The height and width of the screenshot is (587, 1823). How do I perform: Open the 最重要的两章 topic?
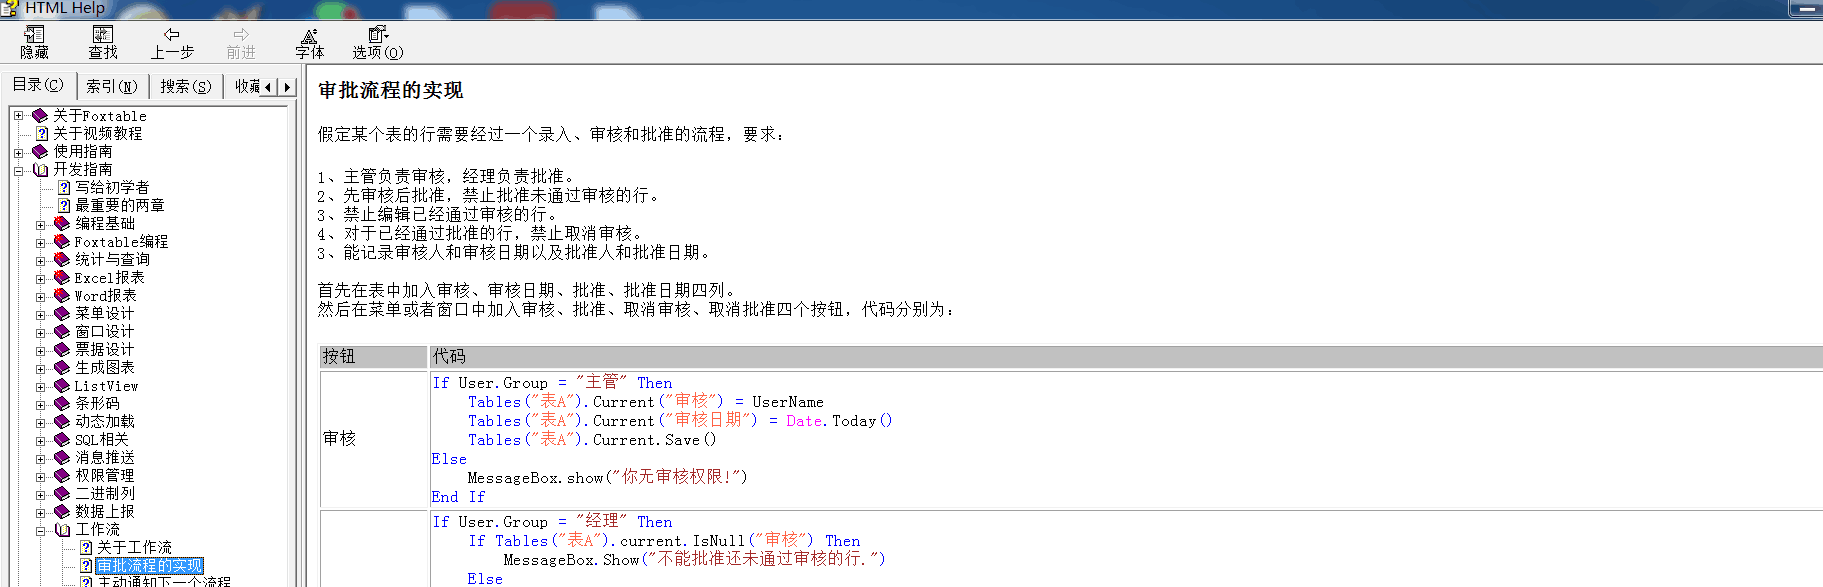point(119,205)
